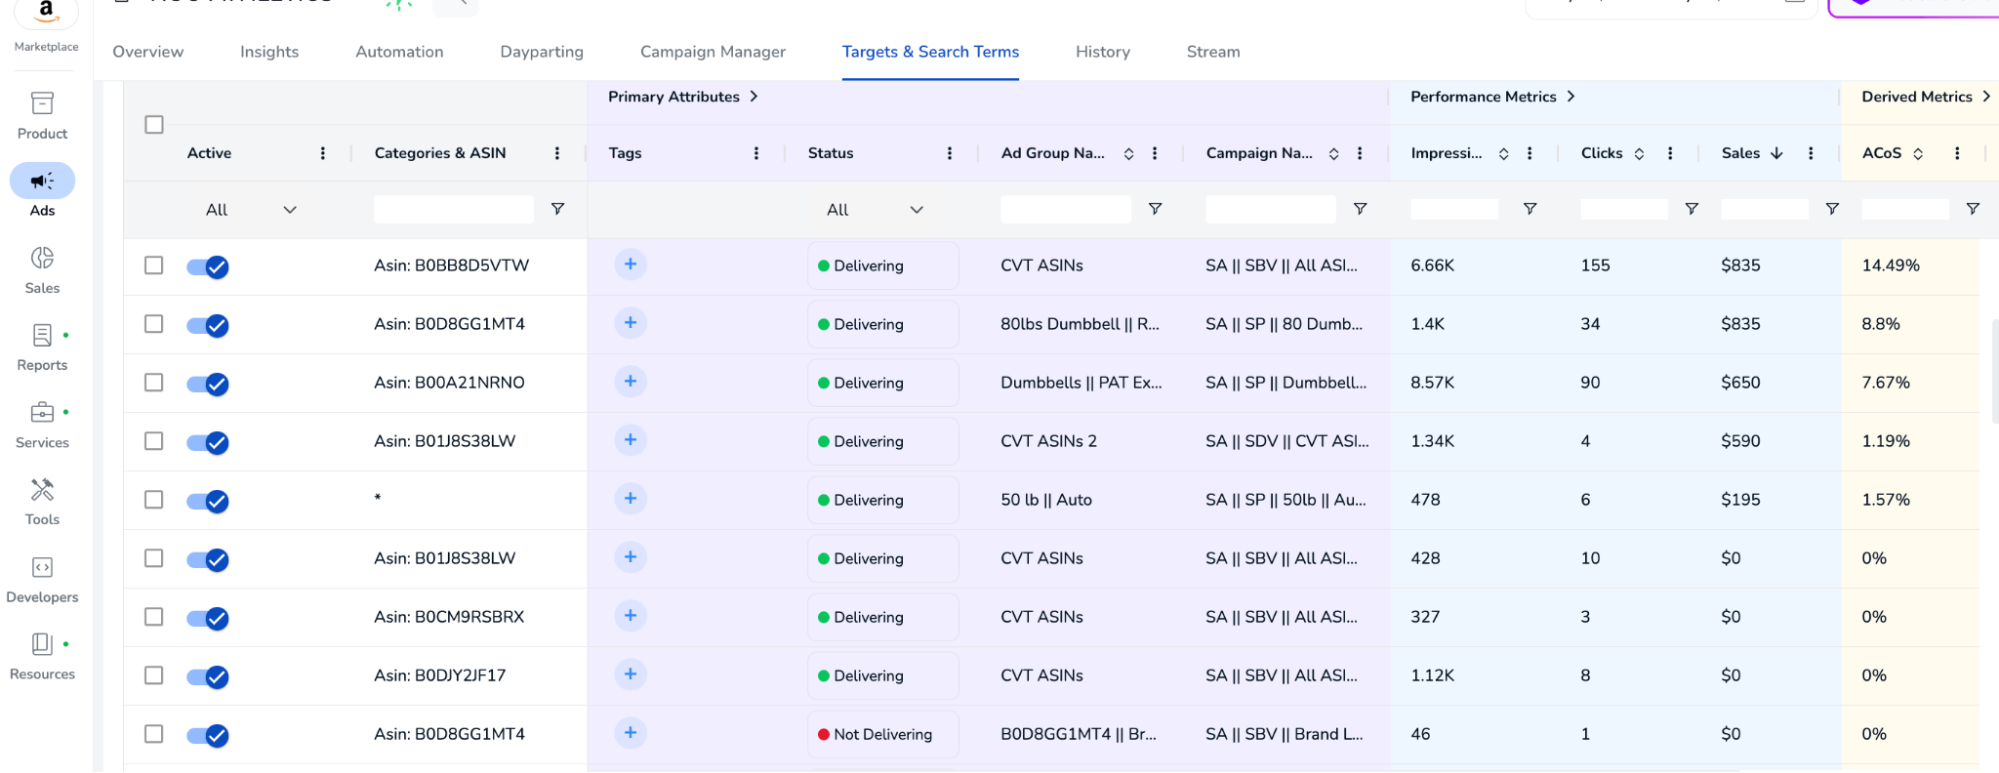1999x773 pixels.
Task: Click the Targets & Search Terms tab
Action: click(x=930, y=52)
